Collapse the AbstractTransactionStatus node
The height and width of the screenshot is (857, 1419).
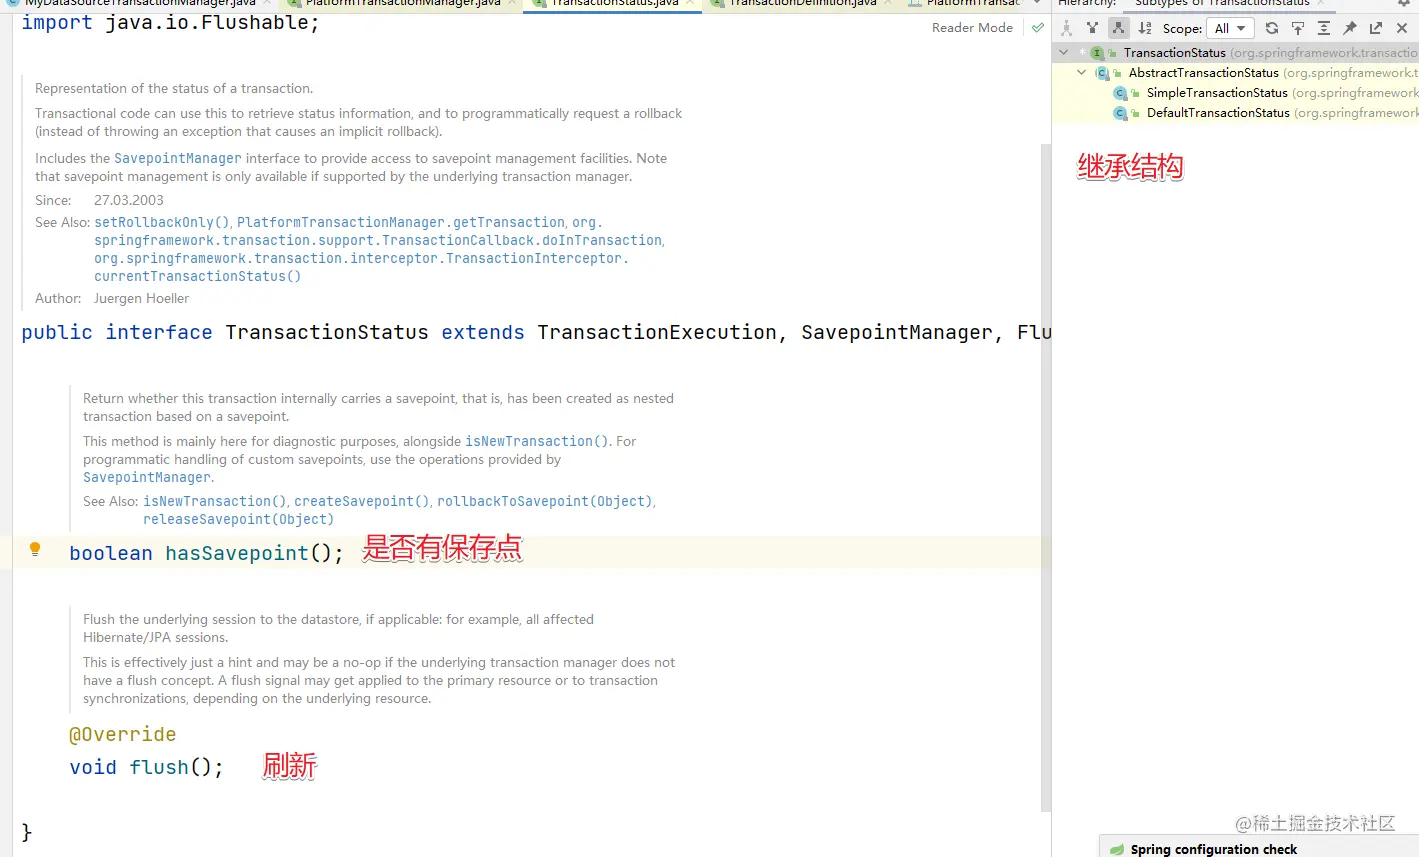click(1082, 72)
